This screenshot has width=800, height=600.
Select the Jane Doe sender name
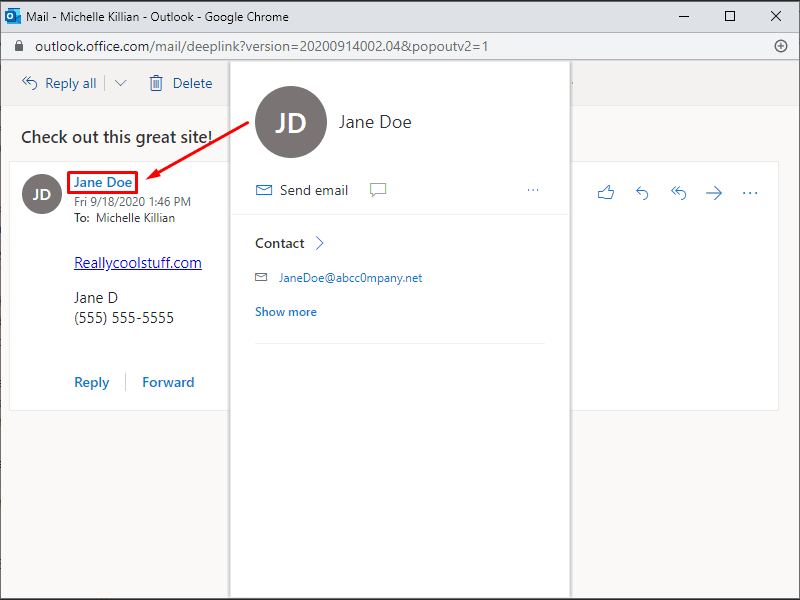pyautogui.click(x=101, y=182)
